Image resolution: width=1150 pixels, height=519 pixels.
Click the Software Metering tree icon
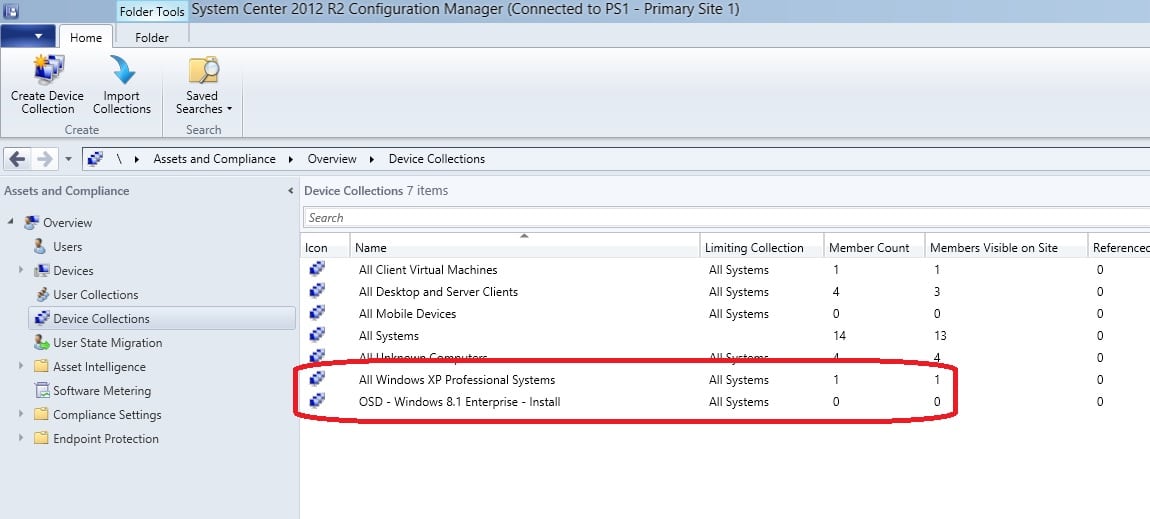[41, 391]
